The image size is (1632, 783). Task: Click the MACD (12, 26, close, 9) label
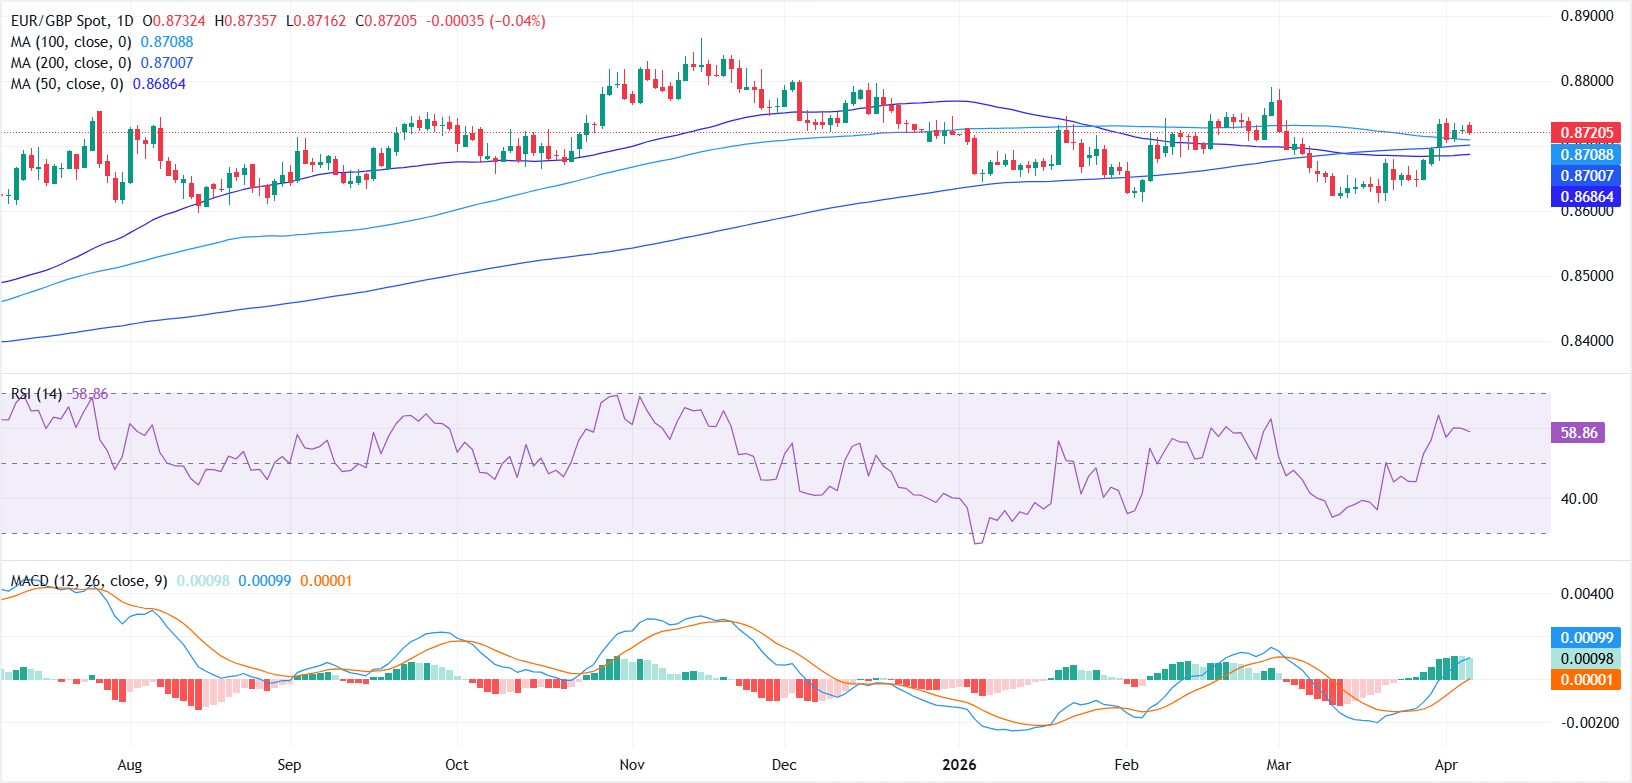click(x=88, y=581)
